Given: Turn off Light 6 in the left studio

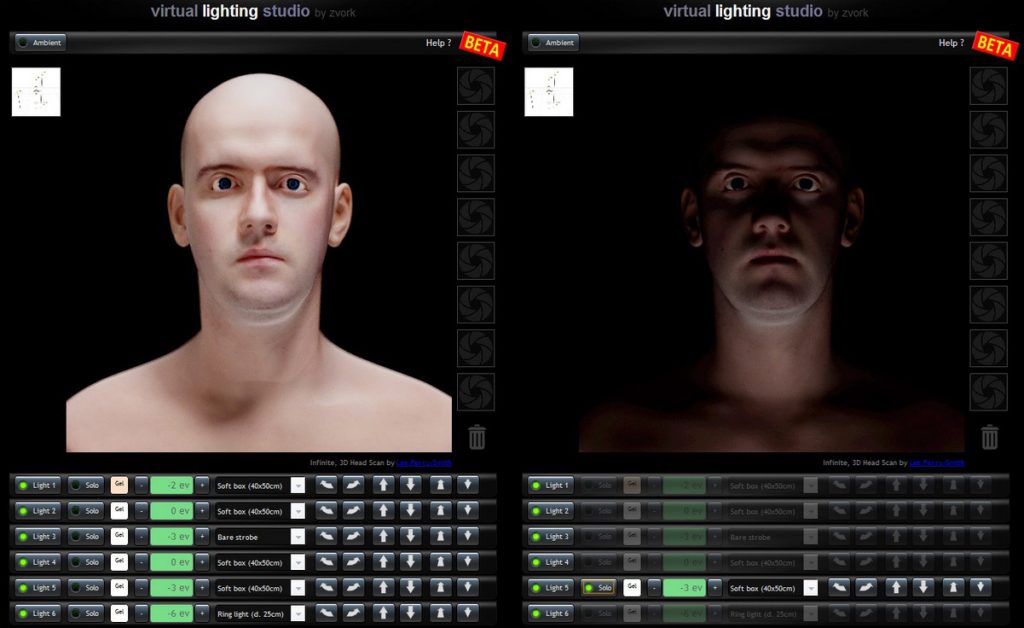Looking at the screenshot, I should 37,613.
